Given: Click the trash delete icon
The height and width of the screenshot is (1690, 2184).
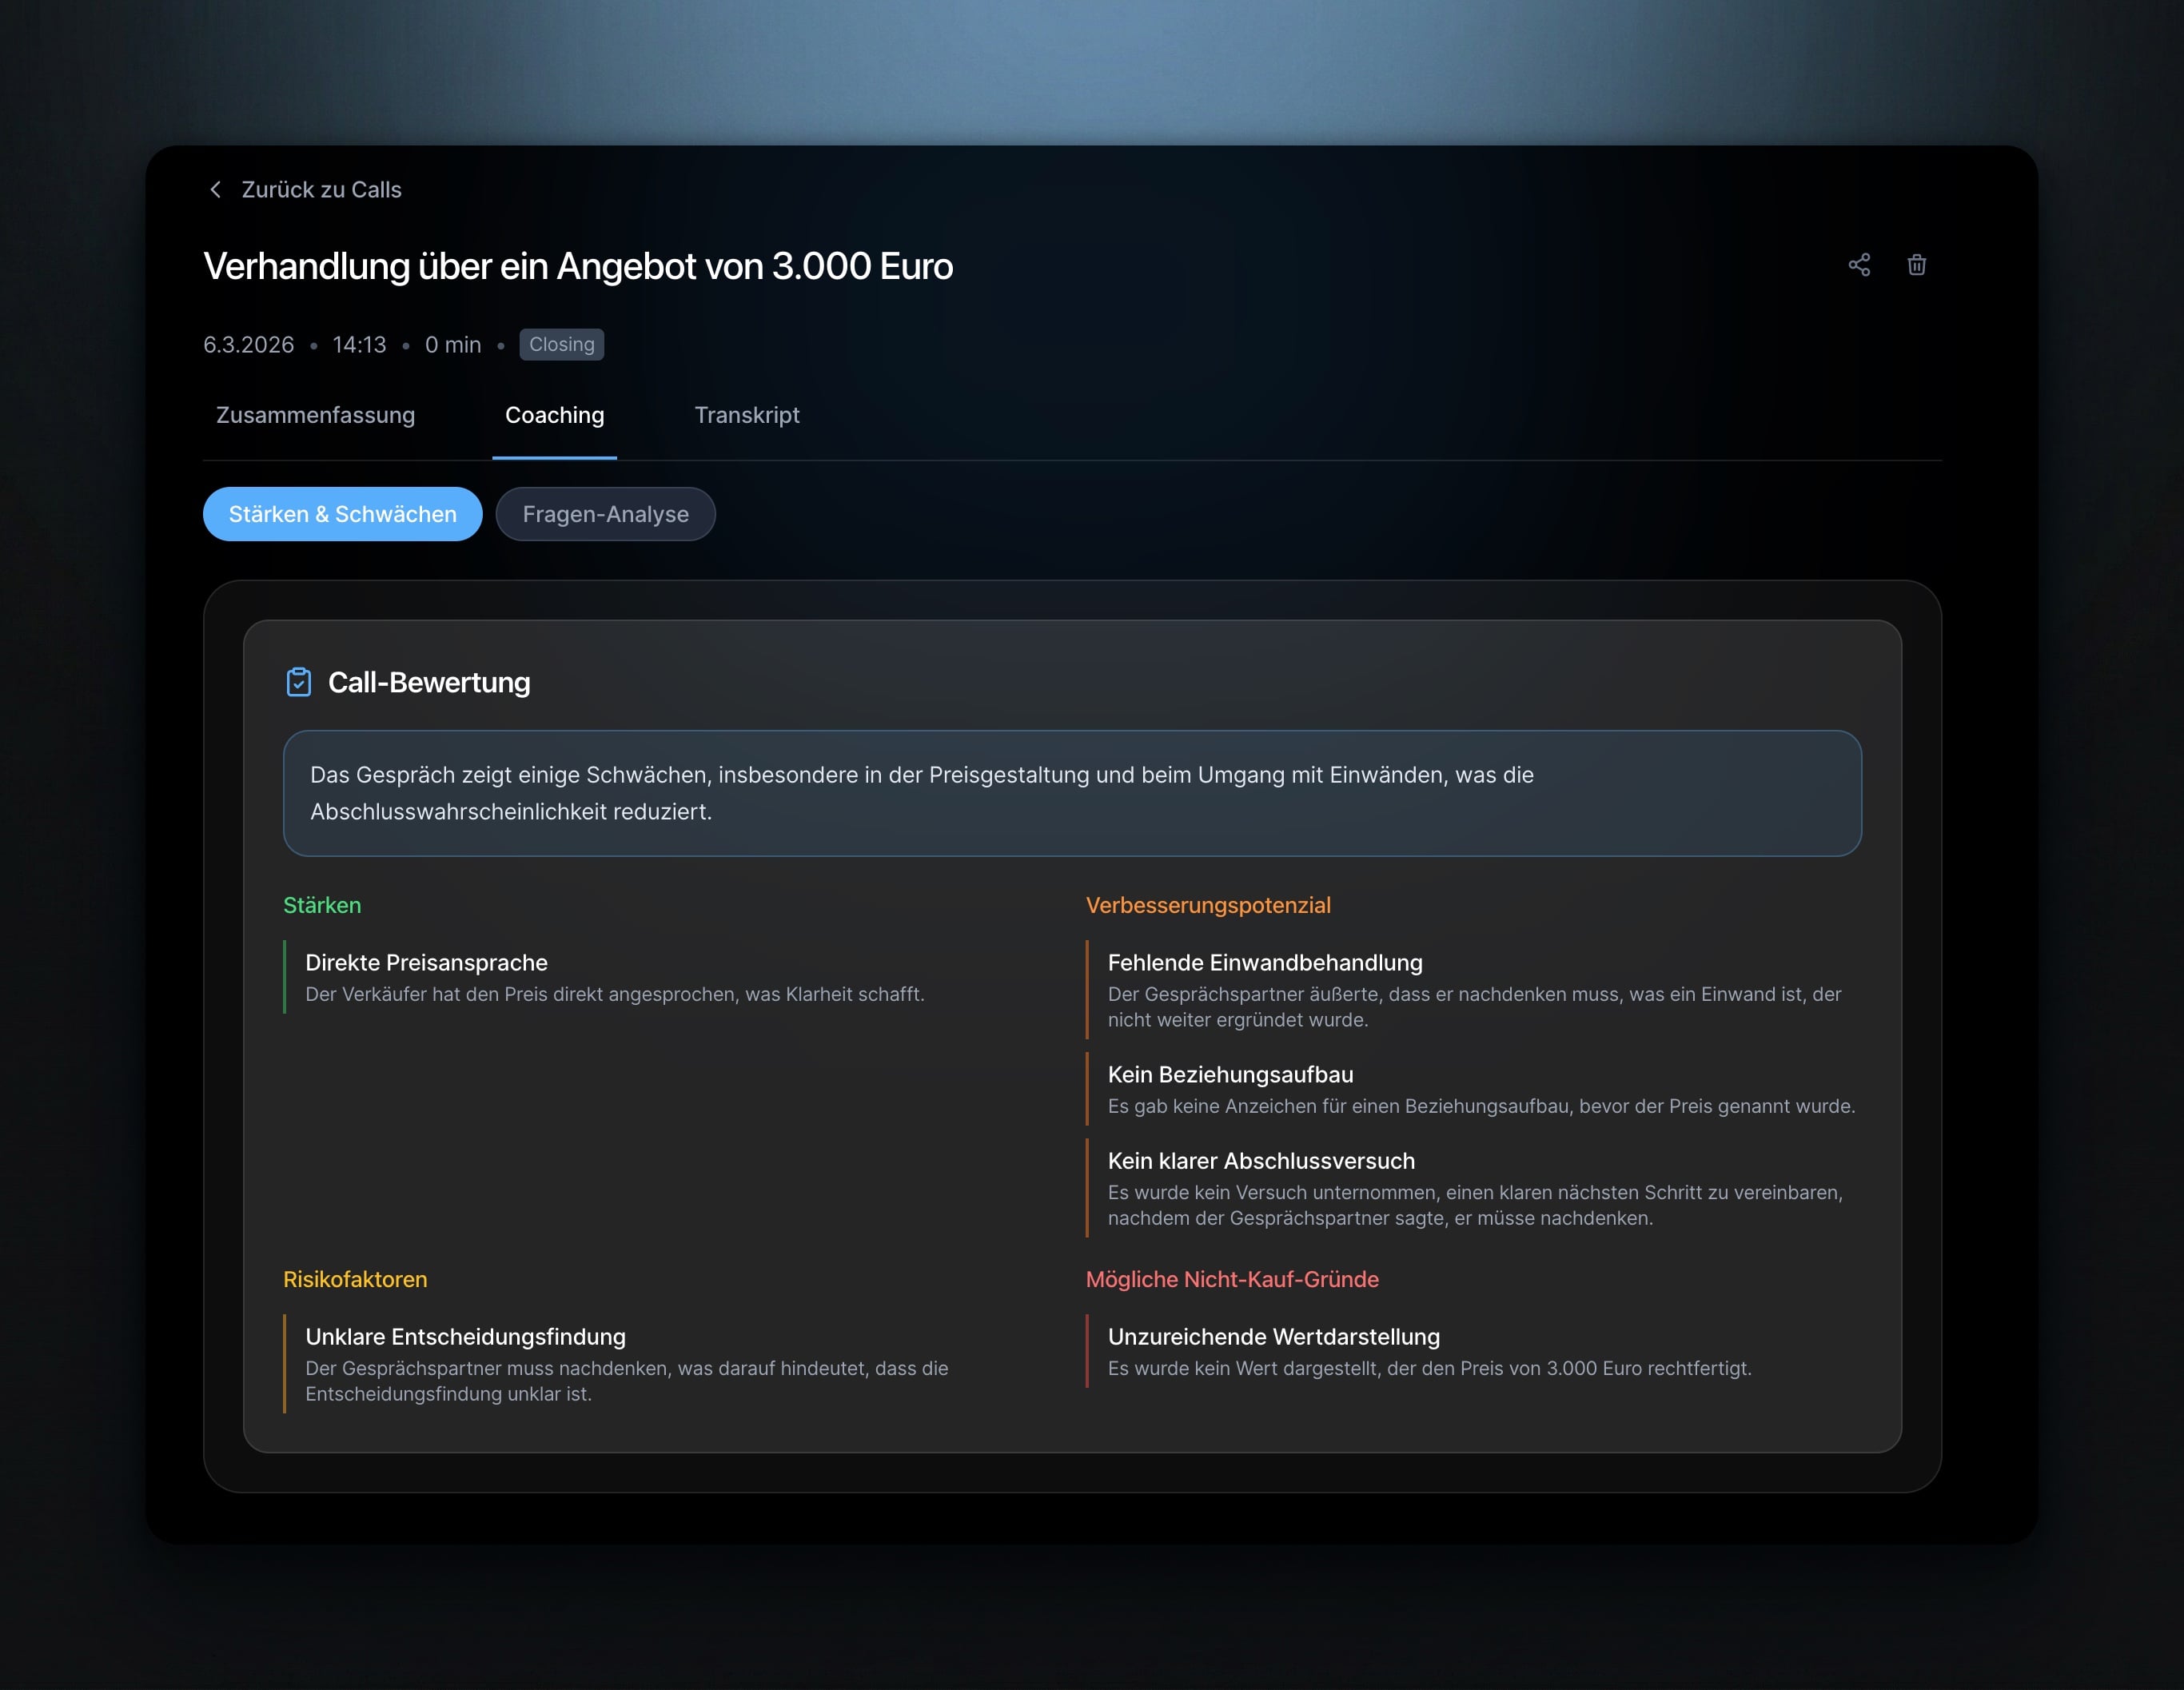Looking at the screenshot, I should (1916, 265).
